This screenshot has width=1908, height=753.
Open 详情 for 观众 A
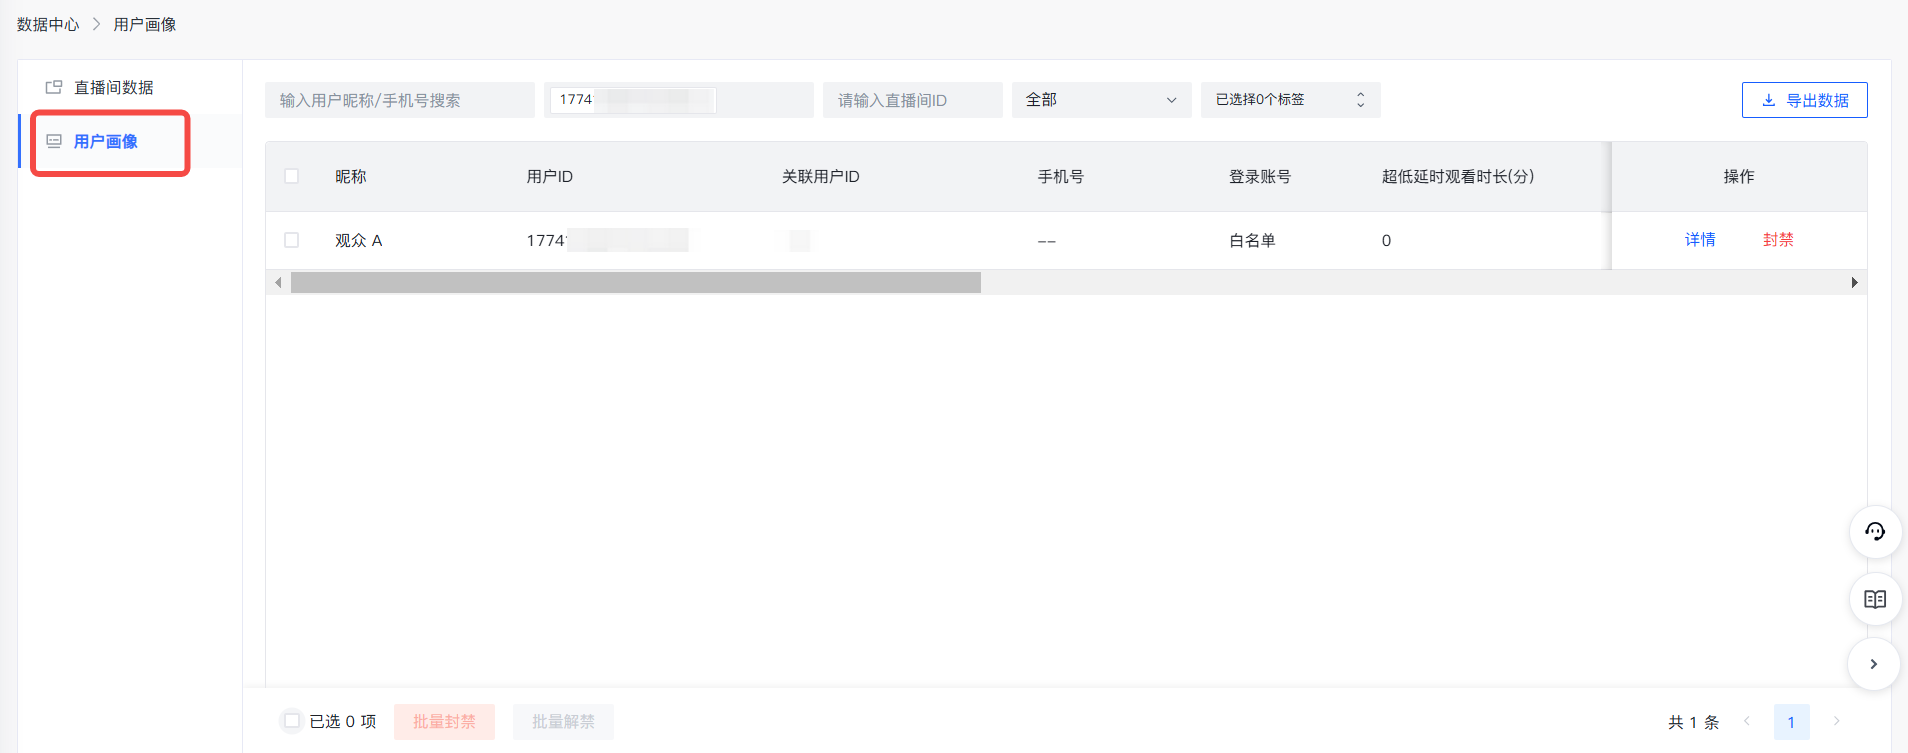[1700, 240]
